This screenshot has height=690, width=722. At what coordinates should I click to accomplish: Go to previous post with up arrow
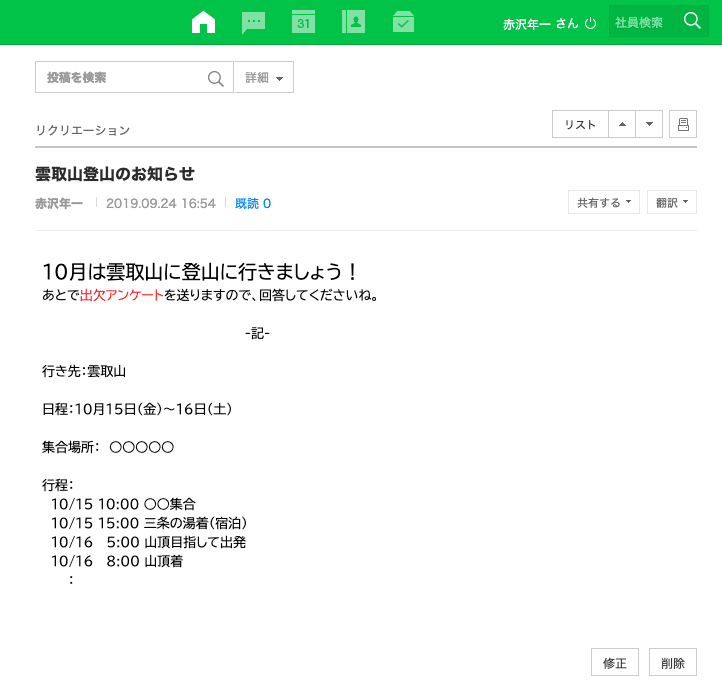click(x=622, y=124)
